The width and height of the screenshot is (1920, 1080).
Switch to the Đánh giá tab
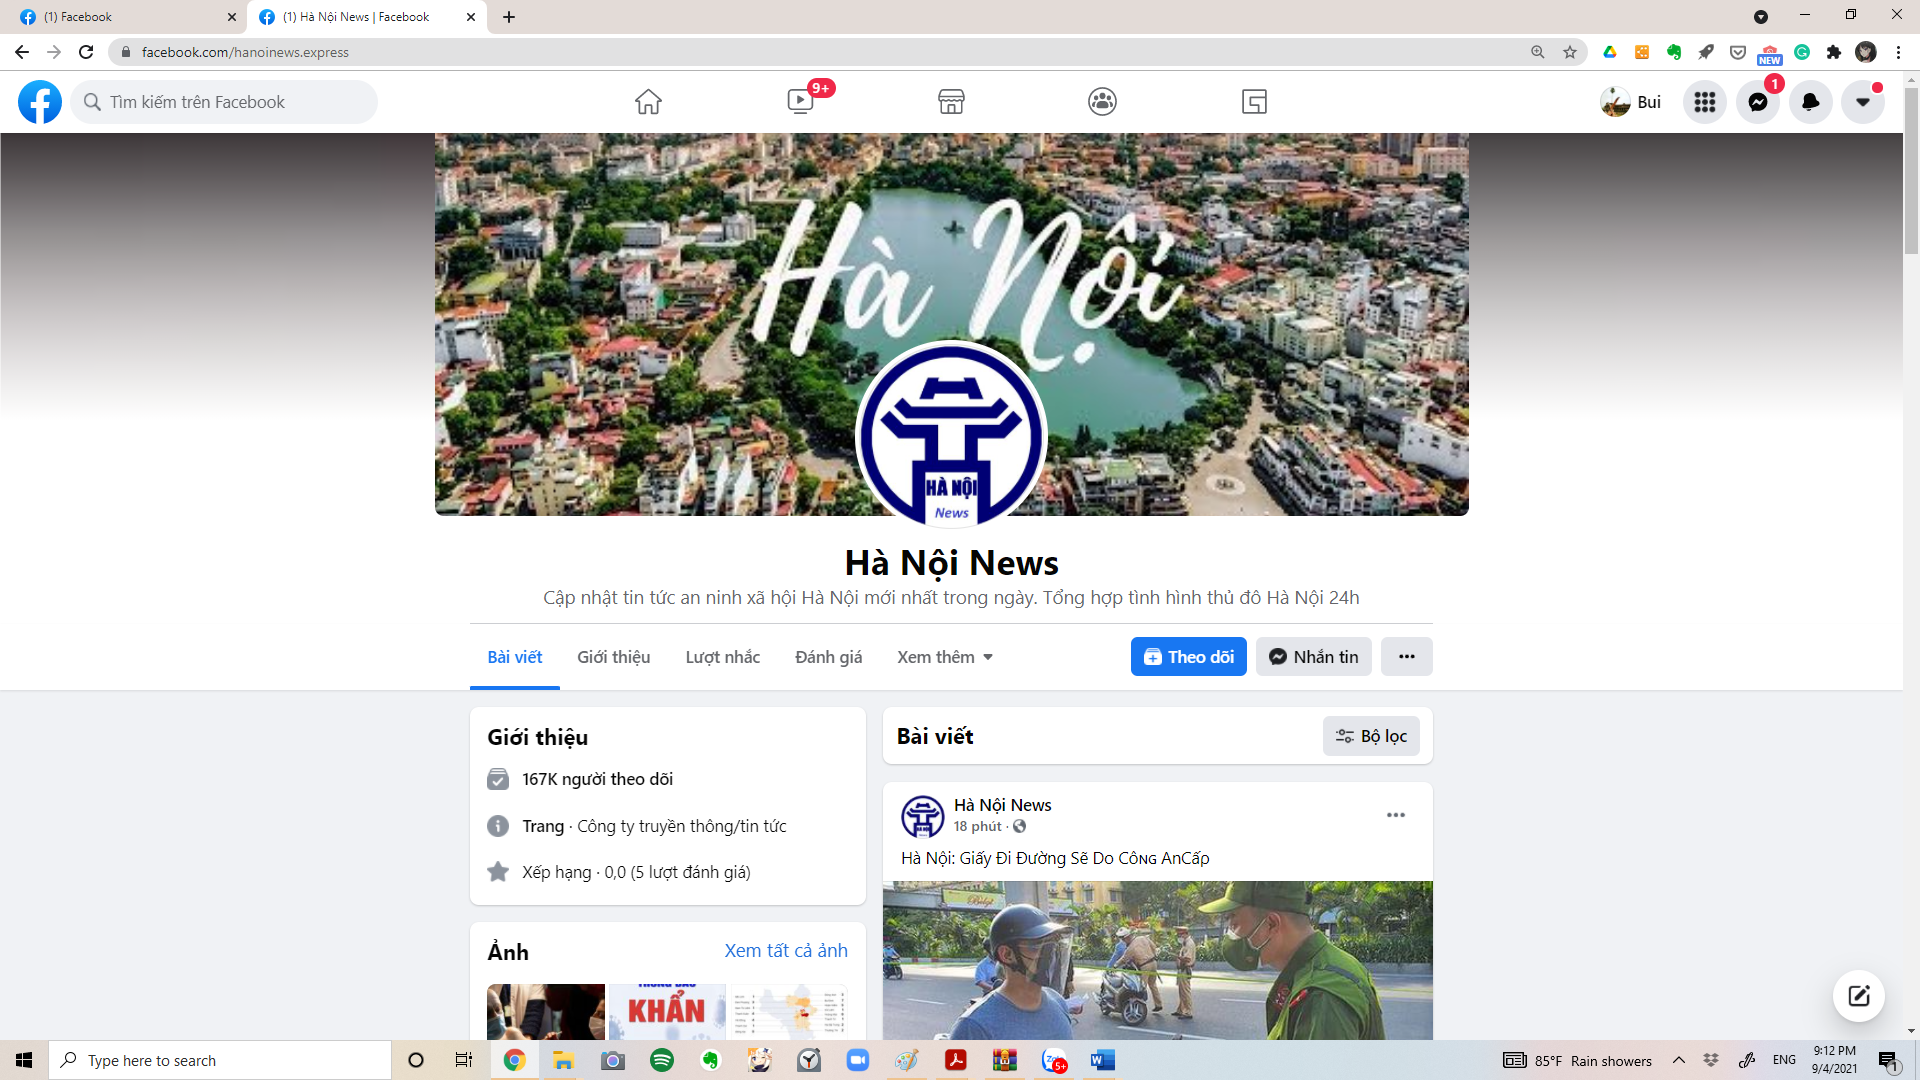pos(828,657)
